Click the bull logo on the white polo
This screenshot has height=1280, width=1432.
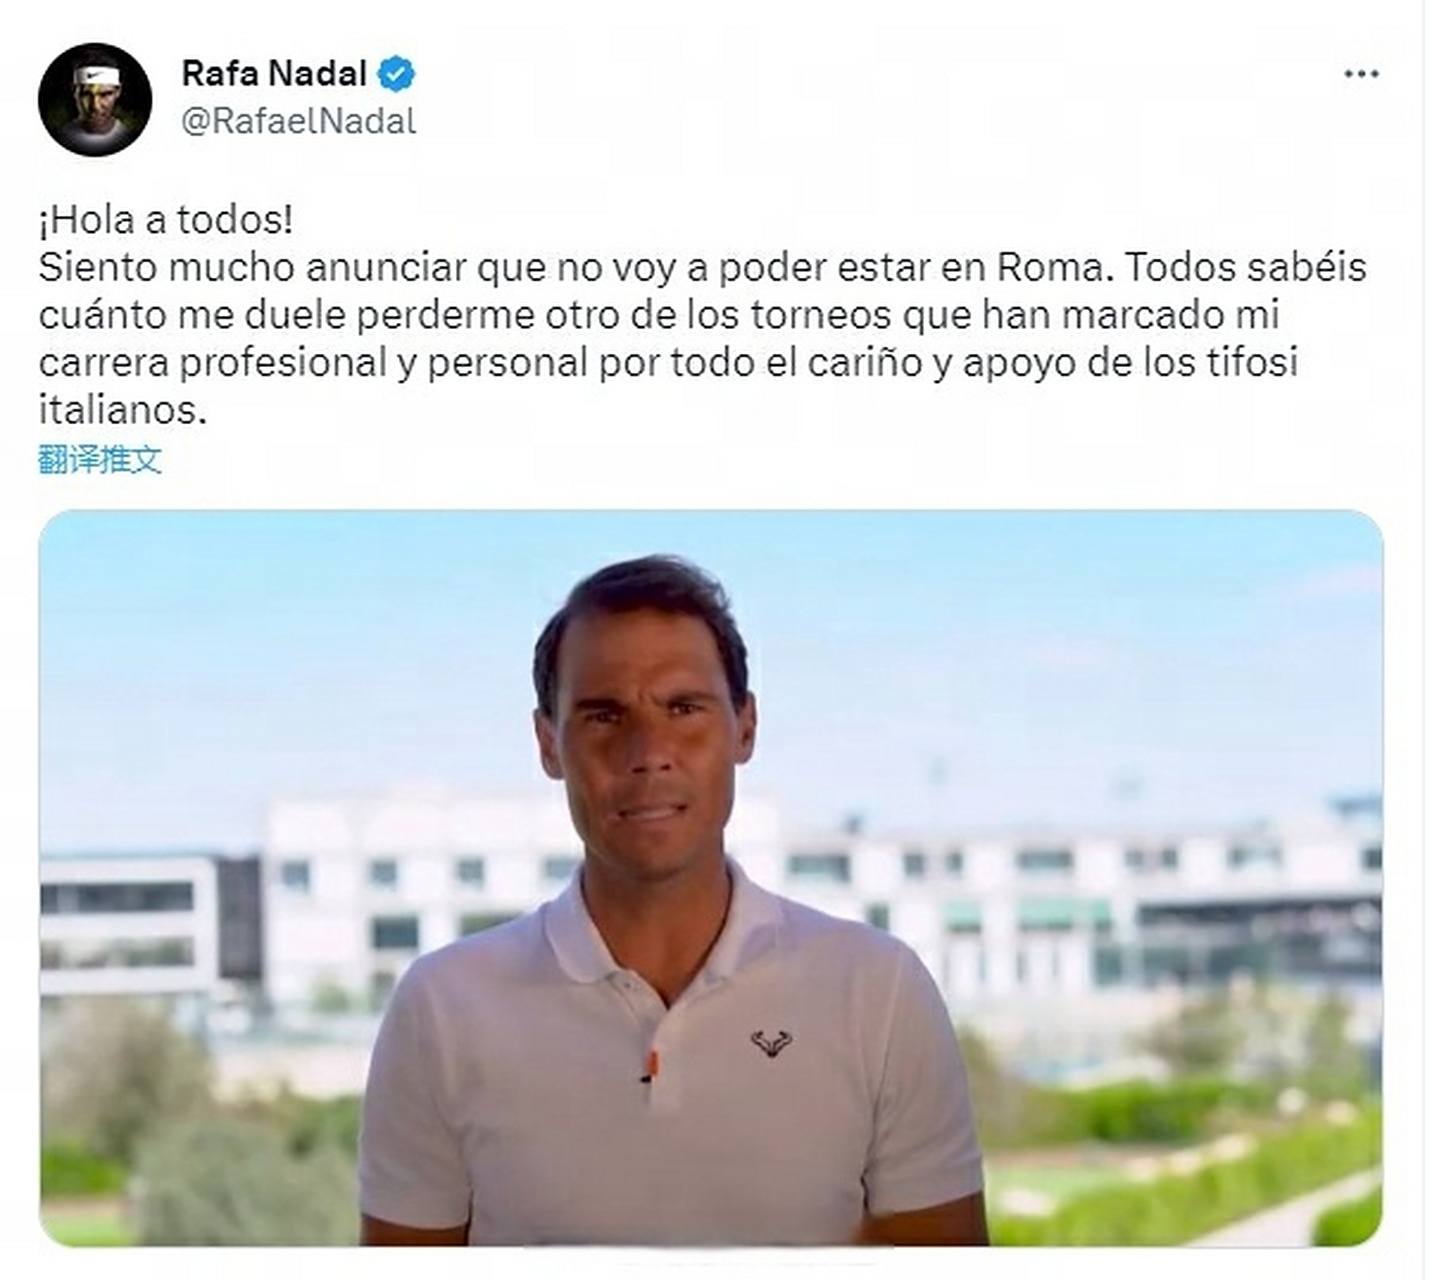[x=771, y=1044]
